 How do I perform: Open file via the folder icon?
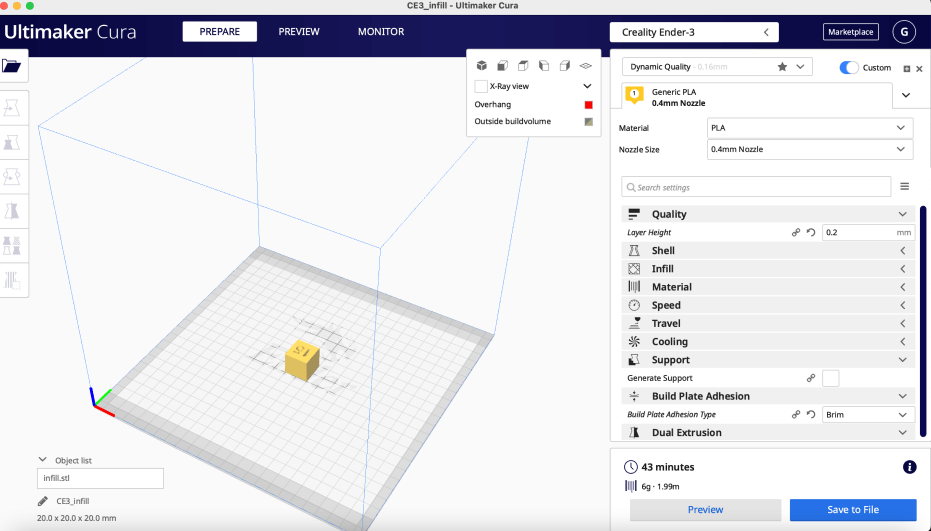click(11, 65)
